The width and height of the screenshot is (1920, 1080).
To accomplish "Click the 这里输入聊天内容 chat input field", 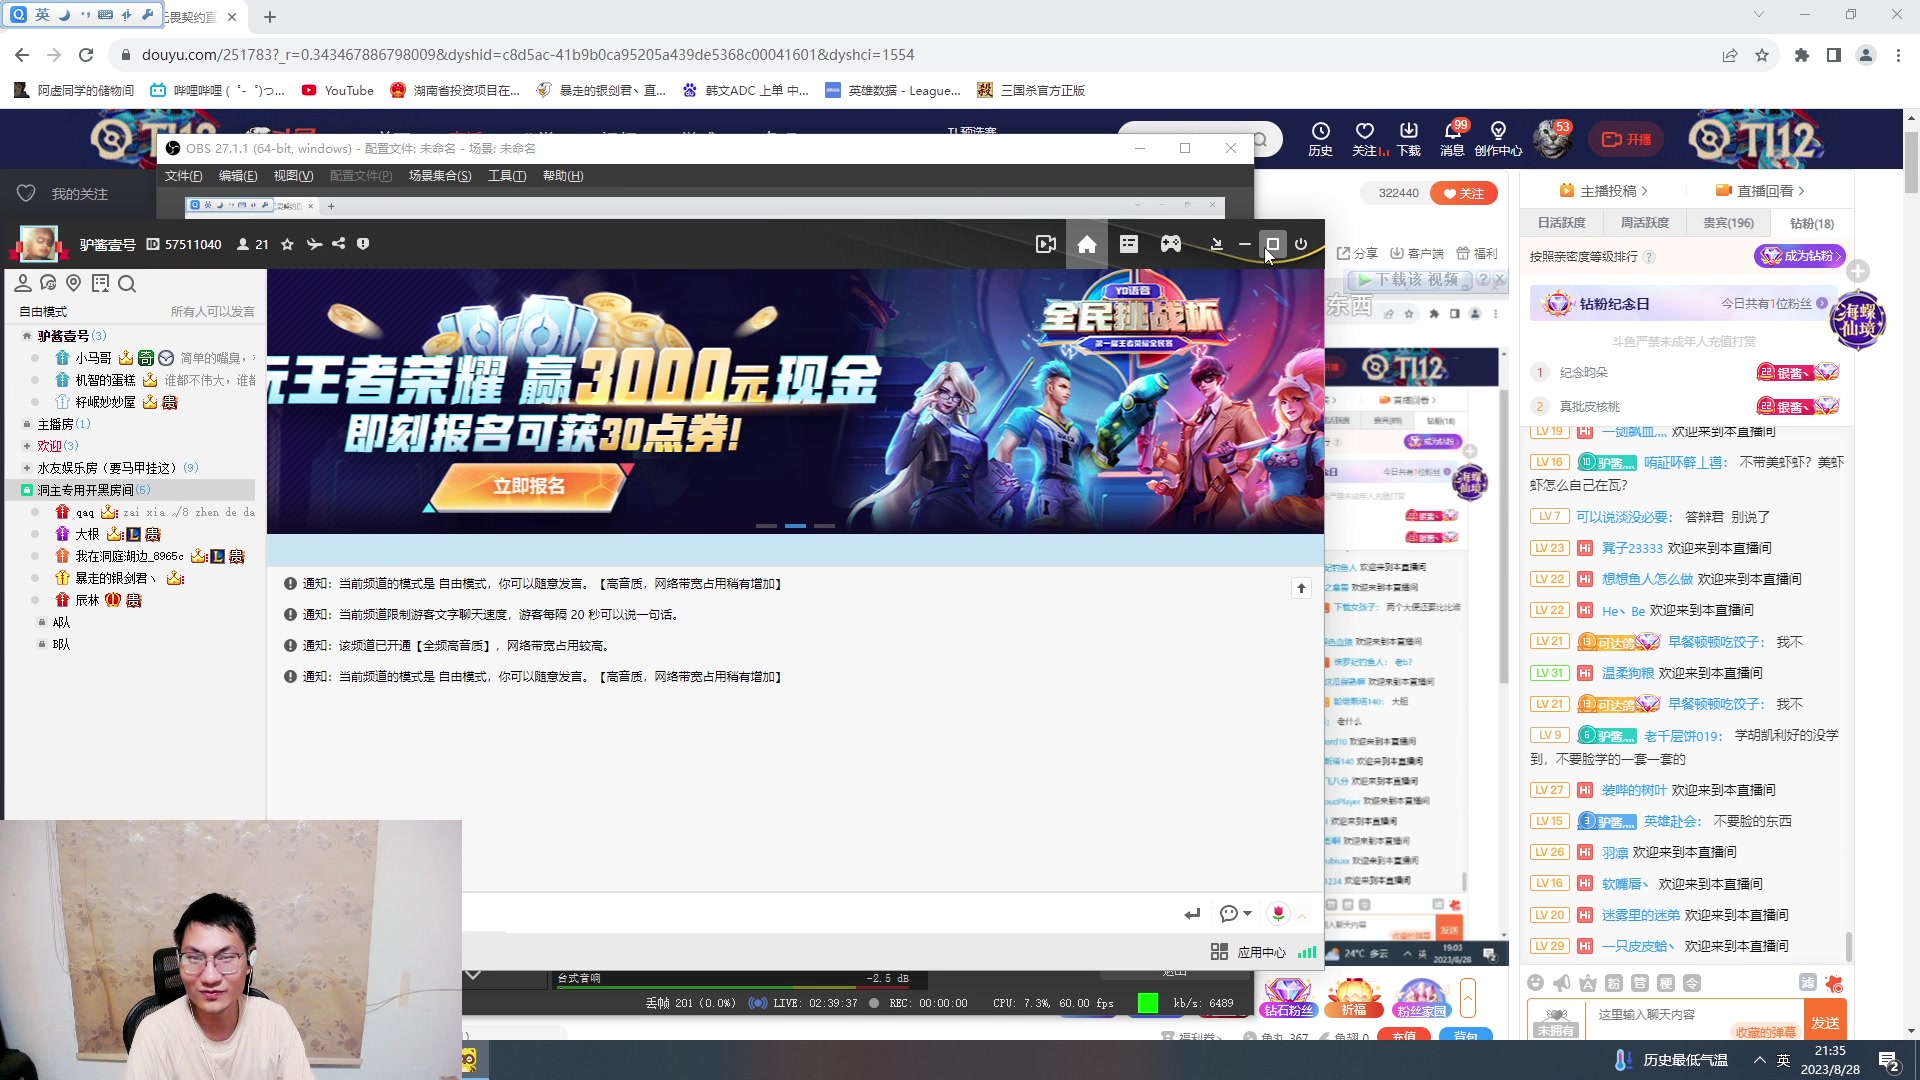I will click(x=1690, y=1013).
